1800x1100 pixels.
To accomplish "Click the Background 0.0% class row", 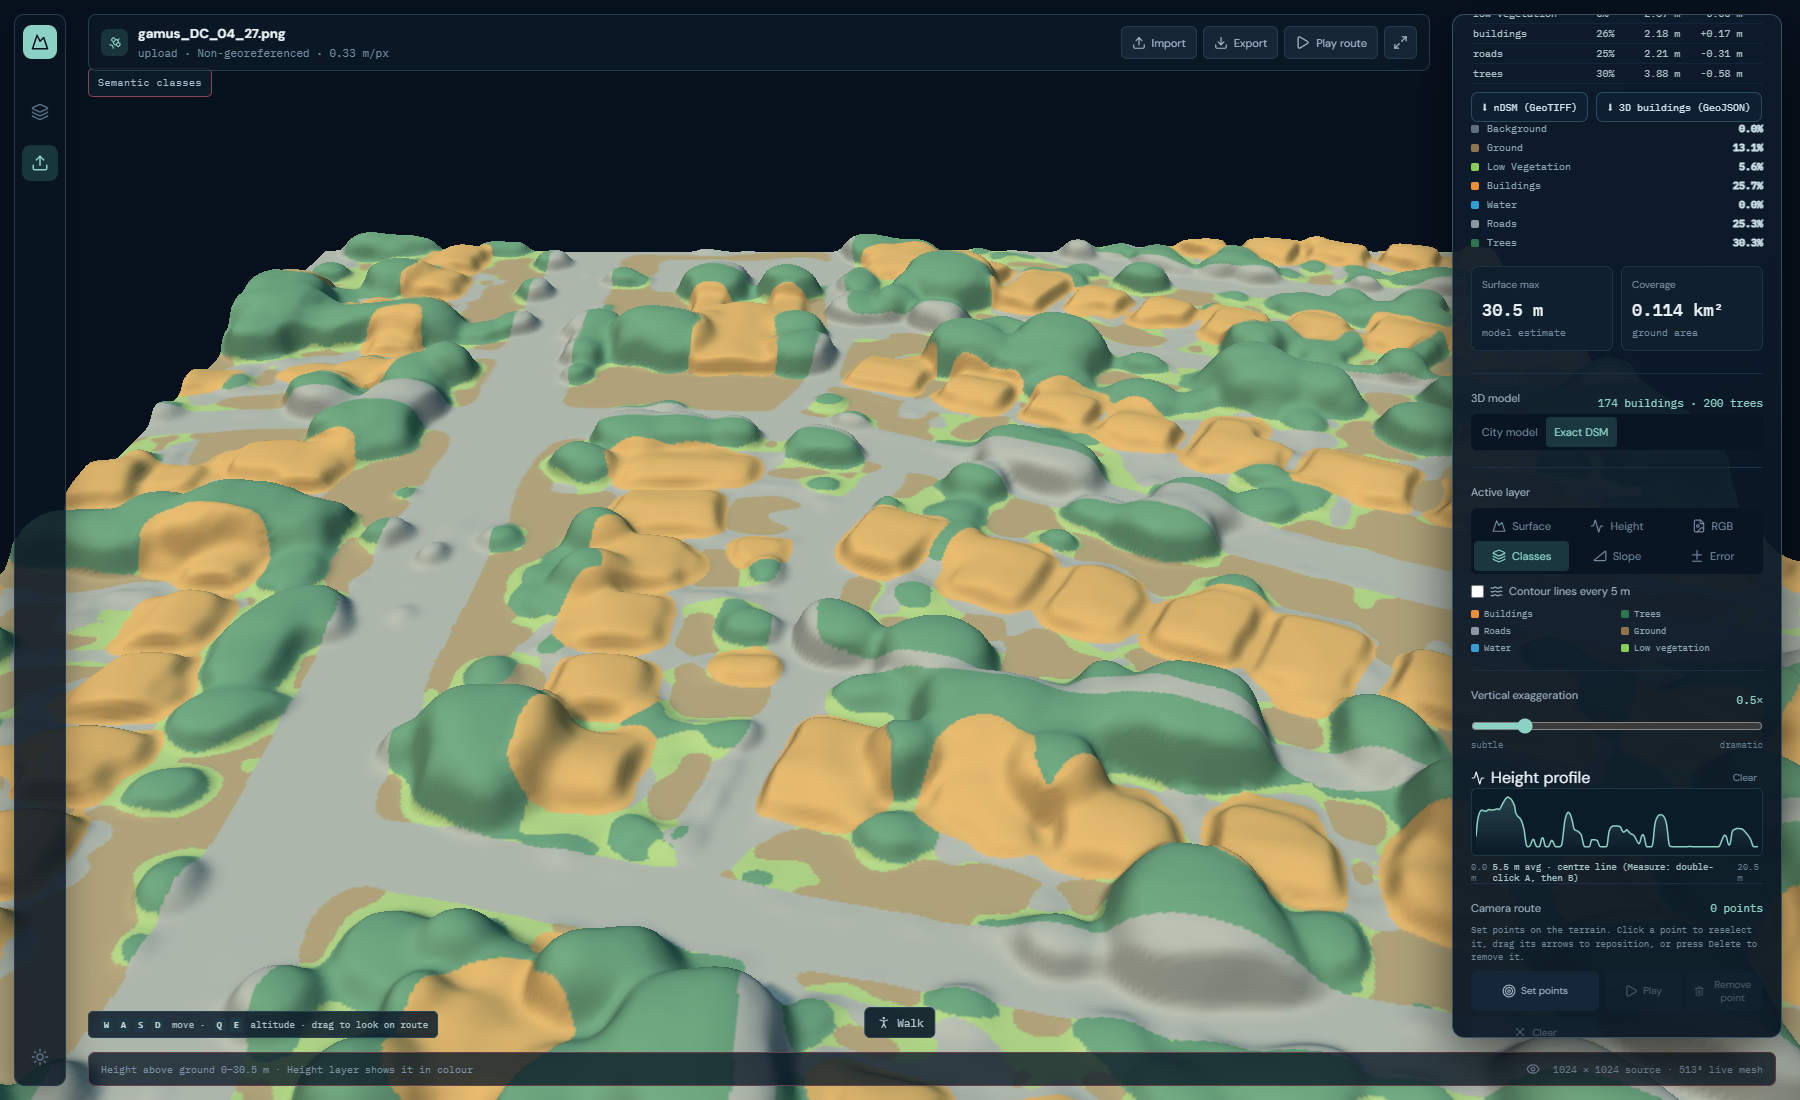I will pyautogui.click(x=1616, y=129).
